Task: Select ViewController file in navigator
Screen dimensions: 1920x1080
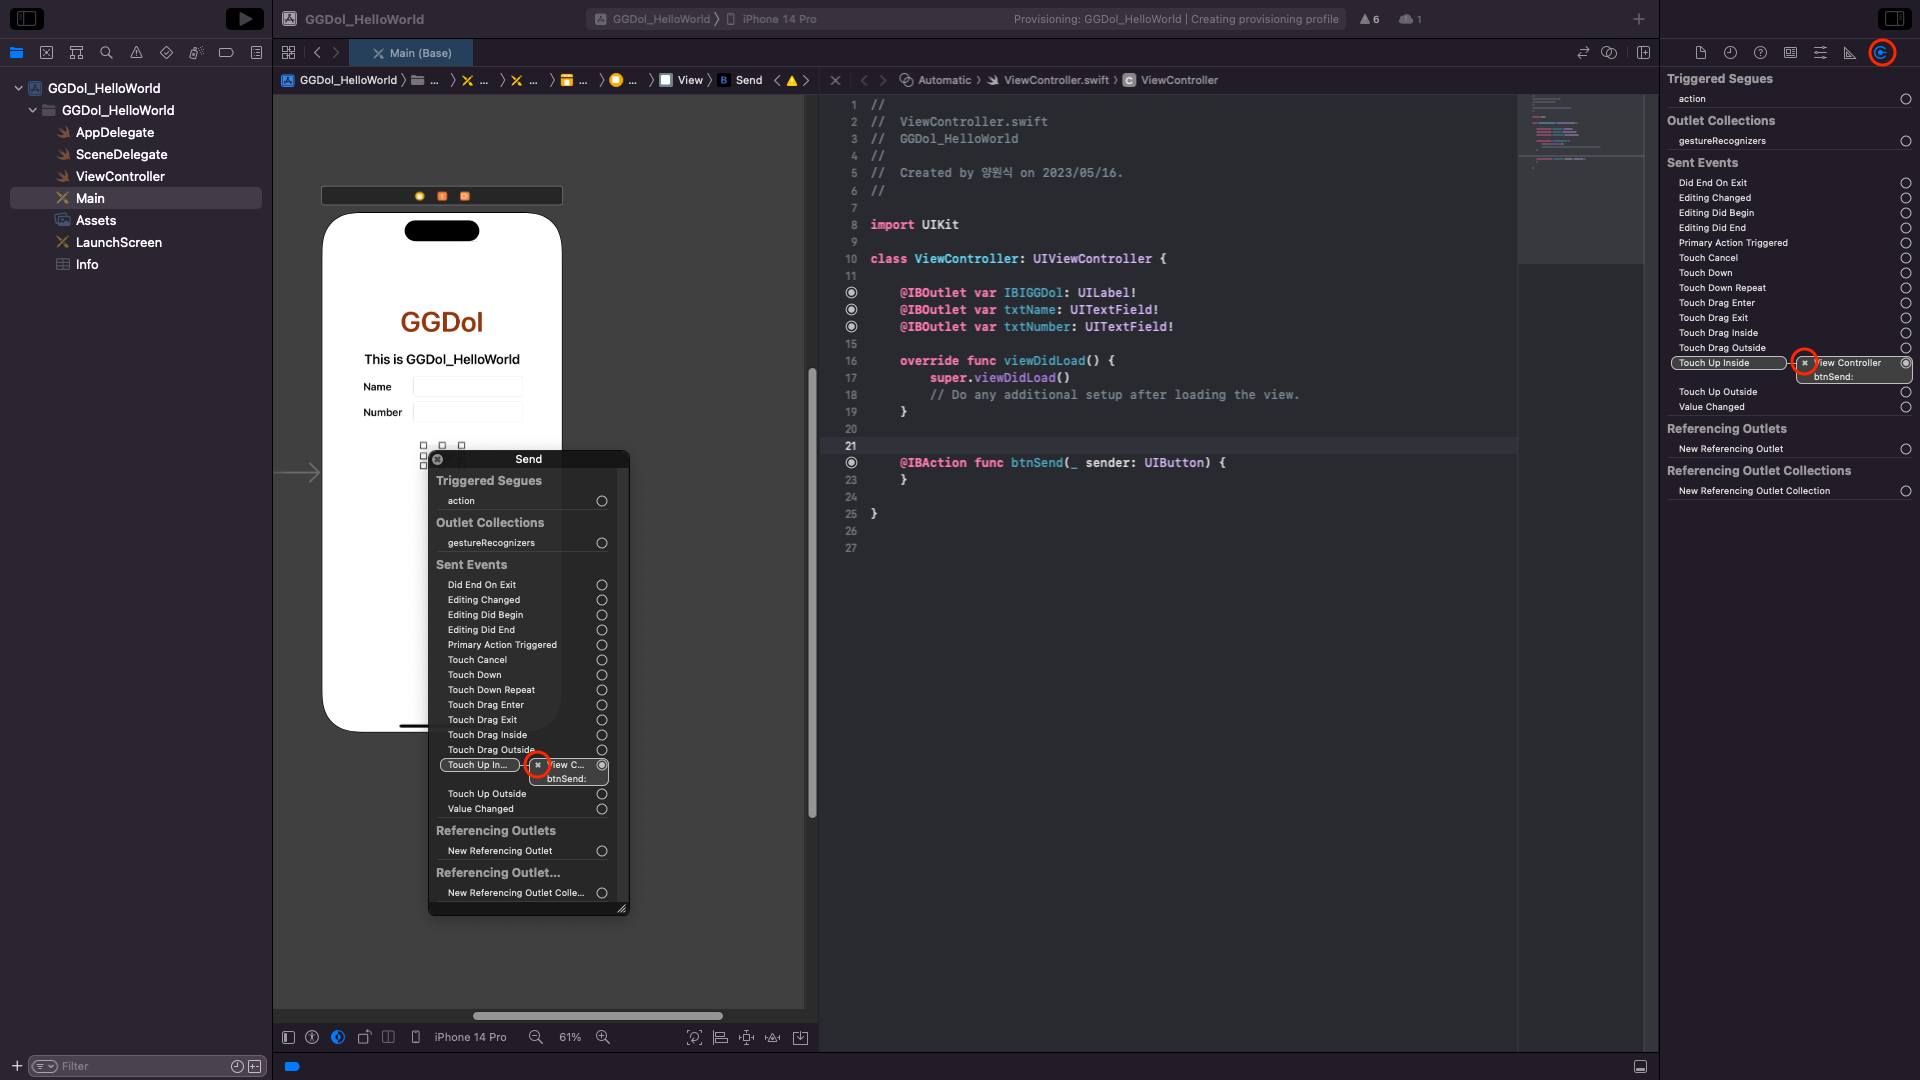Action: coord(120,176)
